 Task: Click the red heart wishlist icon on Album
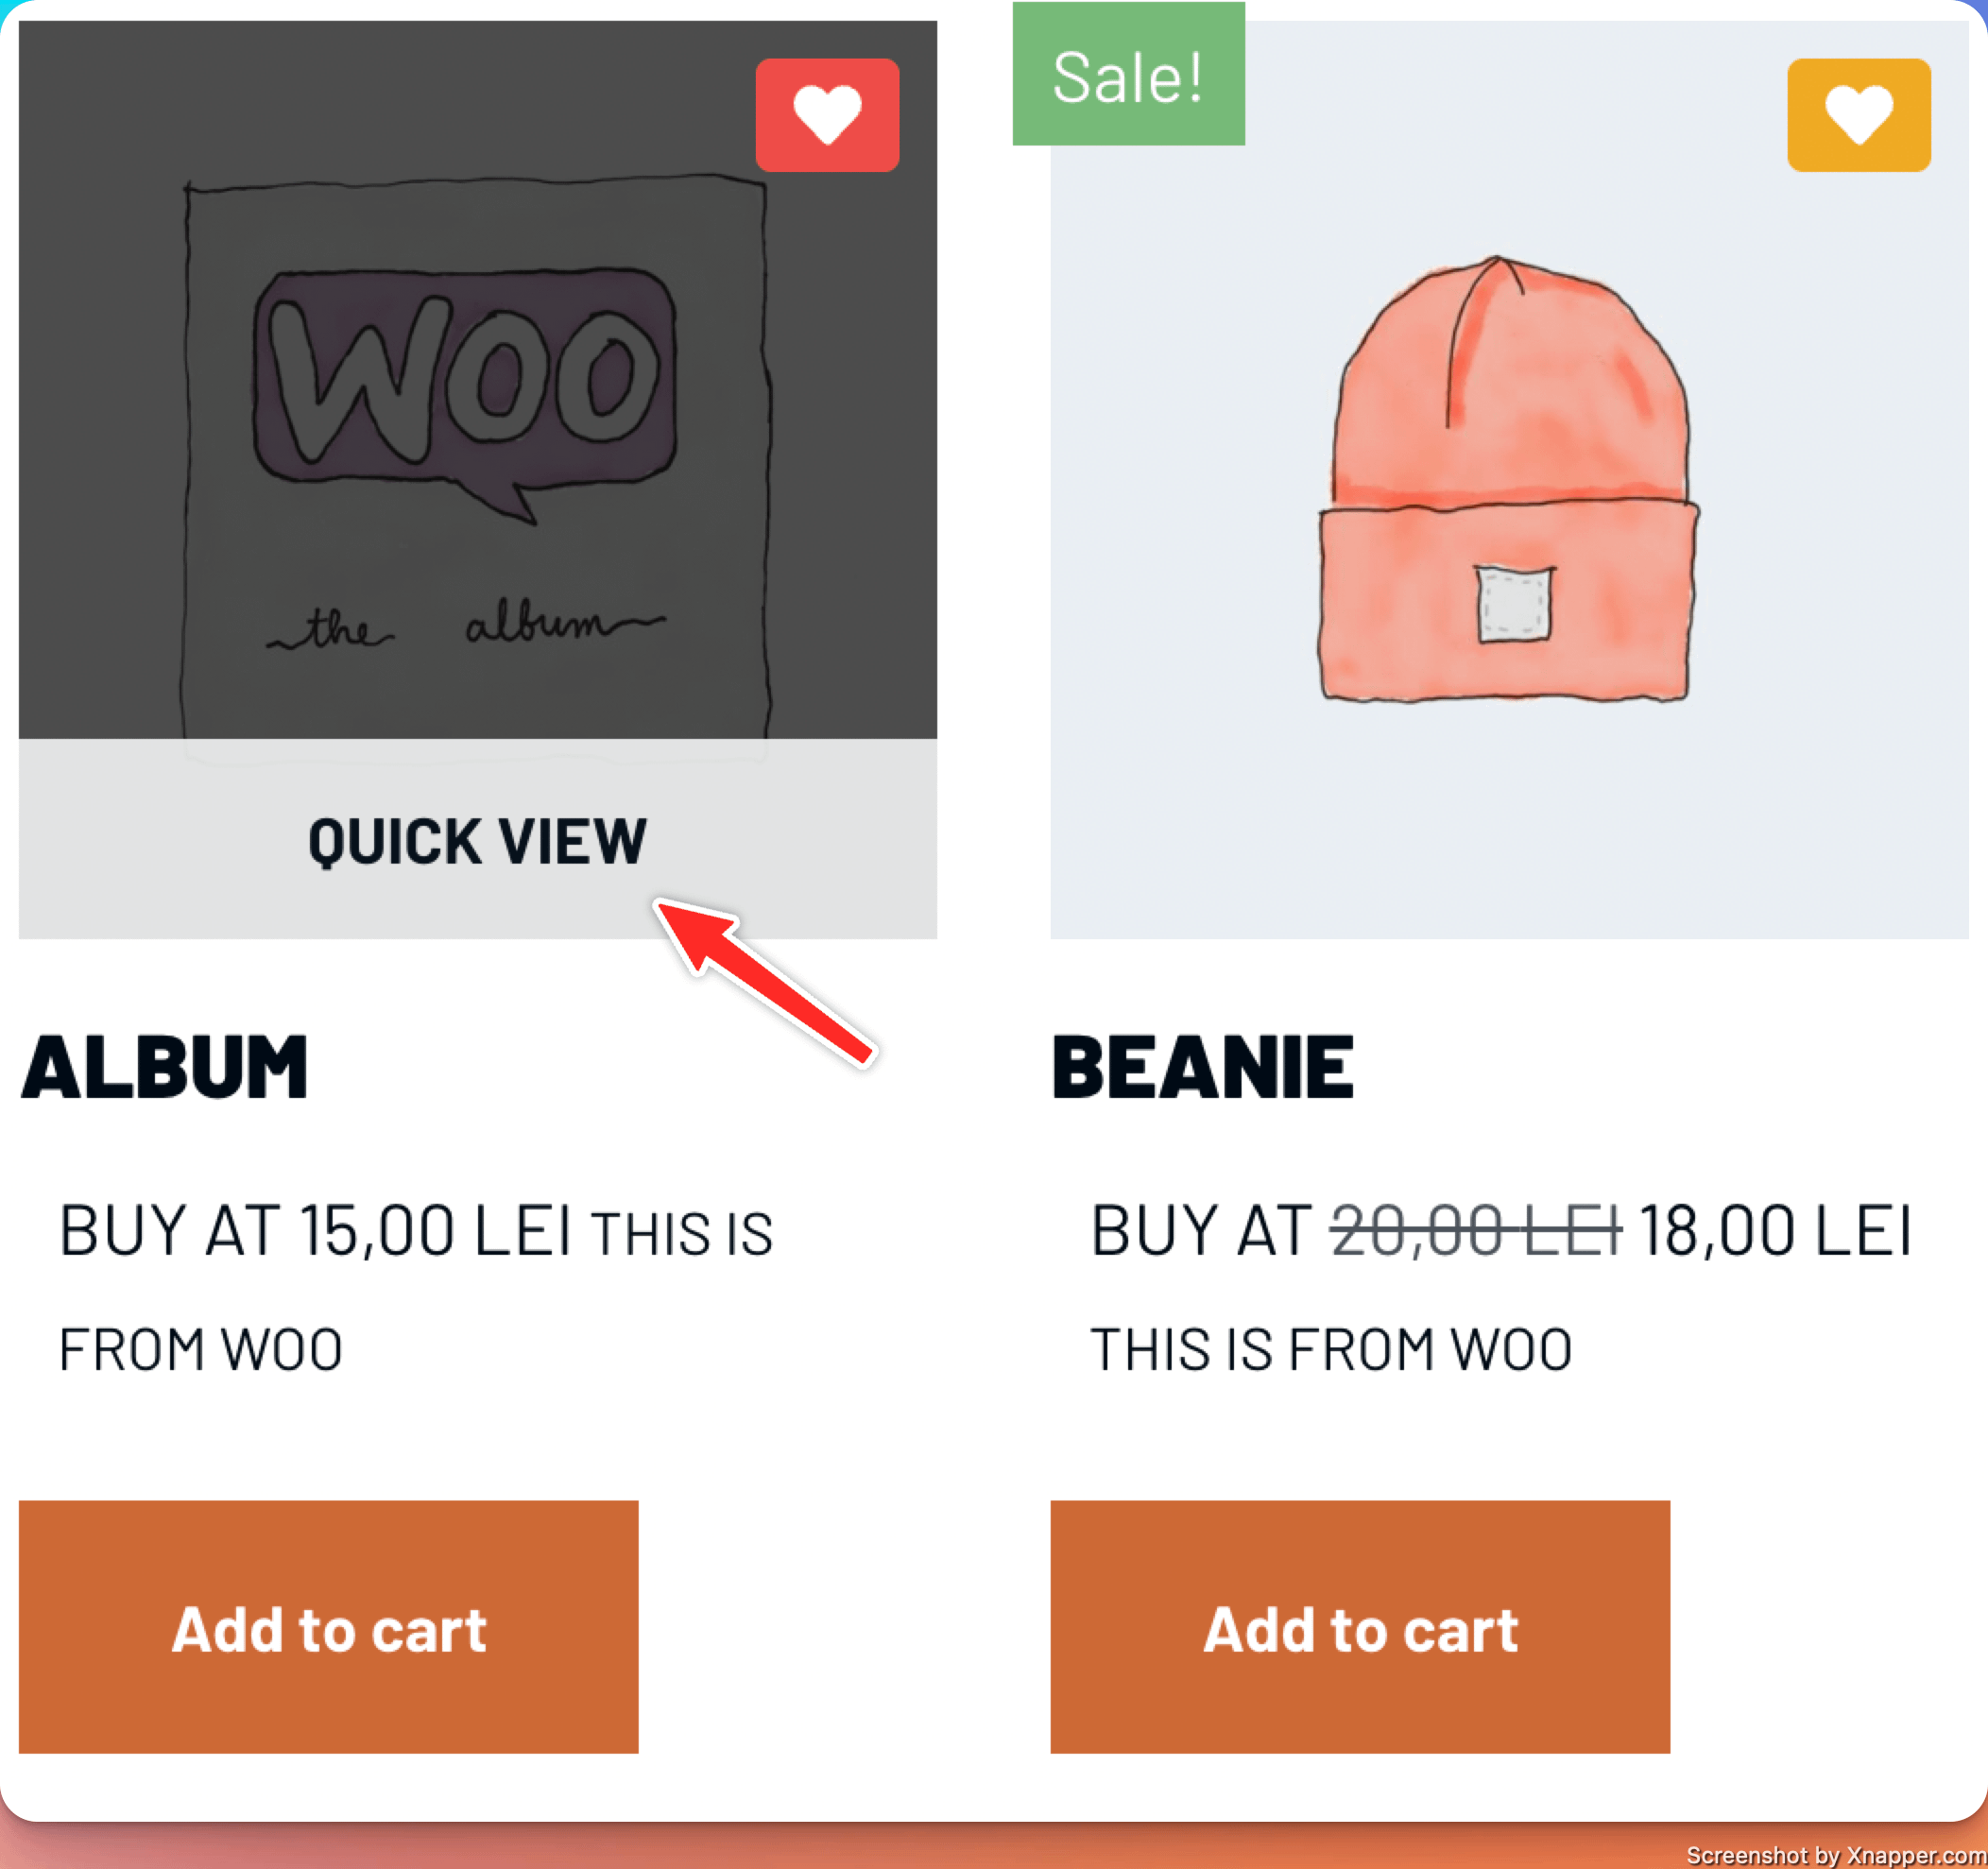pos(827,115)
